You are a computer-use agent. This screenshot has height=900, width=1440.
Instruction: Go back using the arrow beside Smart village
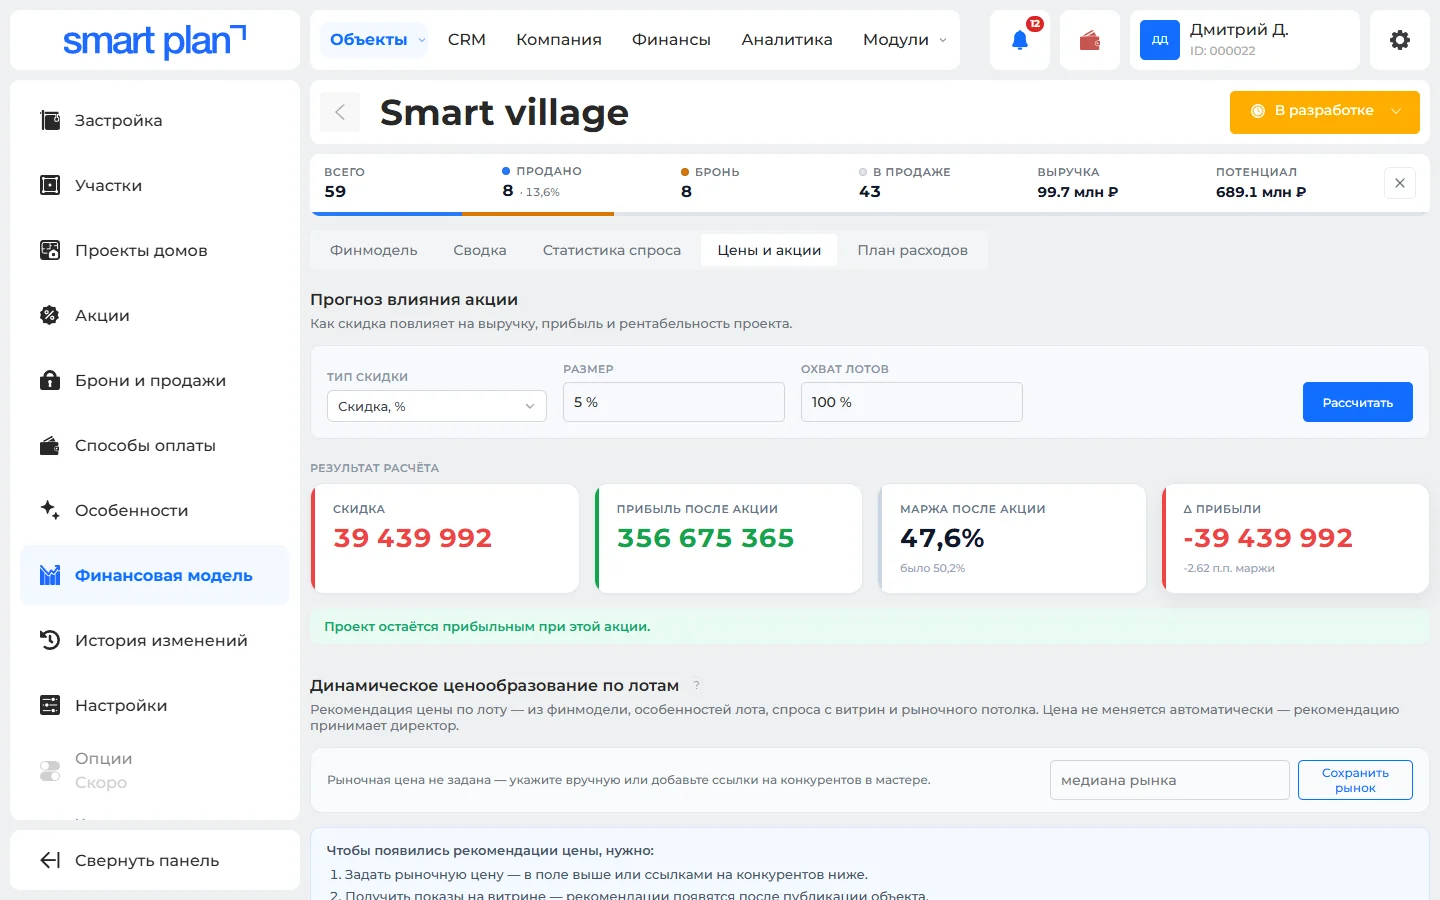coord(340,112)
